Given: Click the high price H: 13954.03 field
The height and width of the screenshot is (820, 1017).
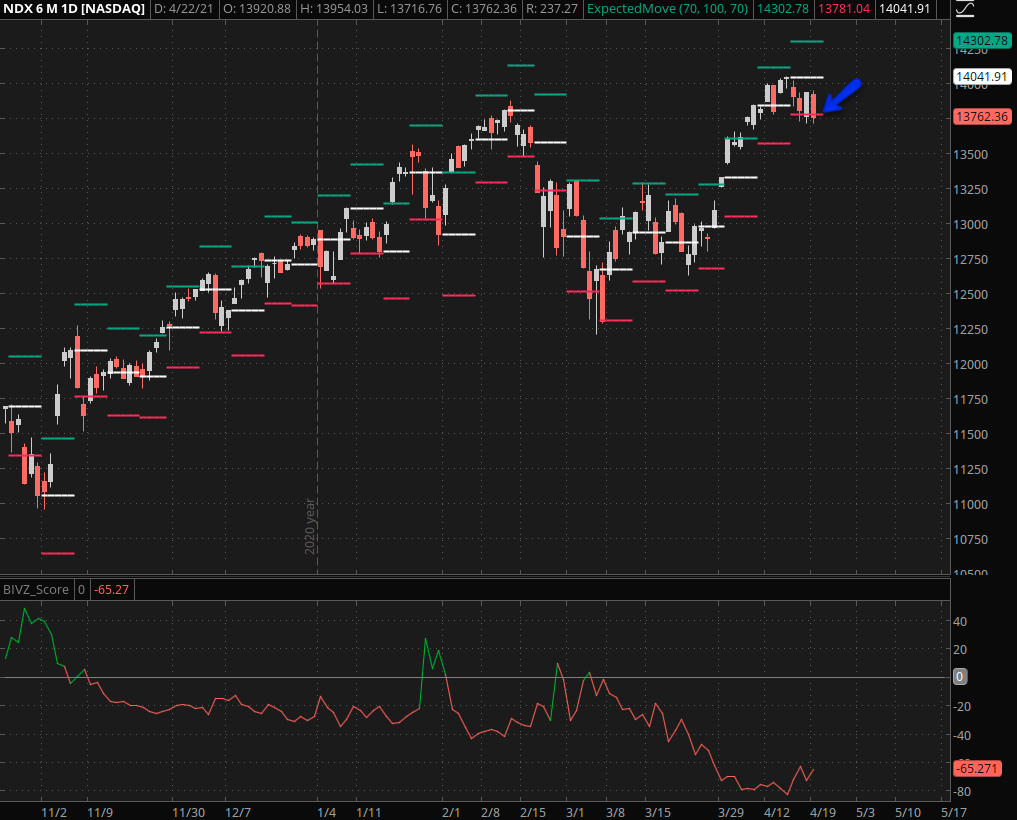Looking at the screenshot, I should [x=332, y=9].
